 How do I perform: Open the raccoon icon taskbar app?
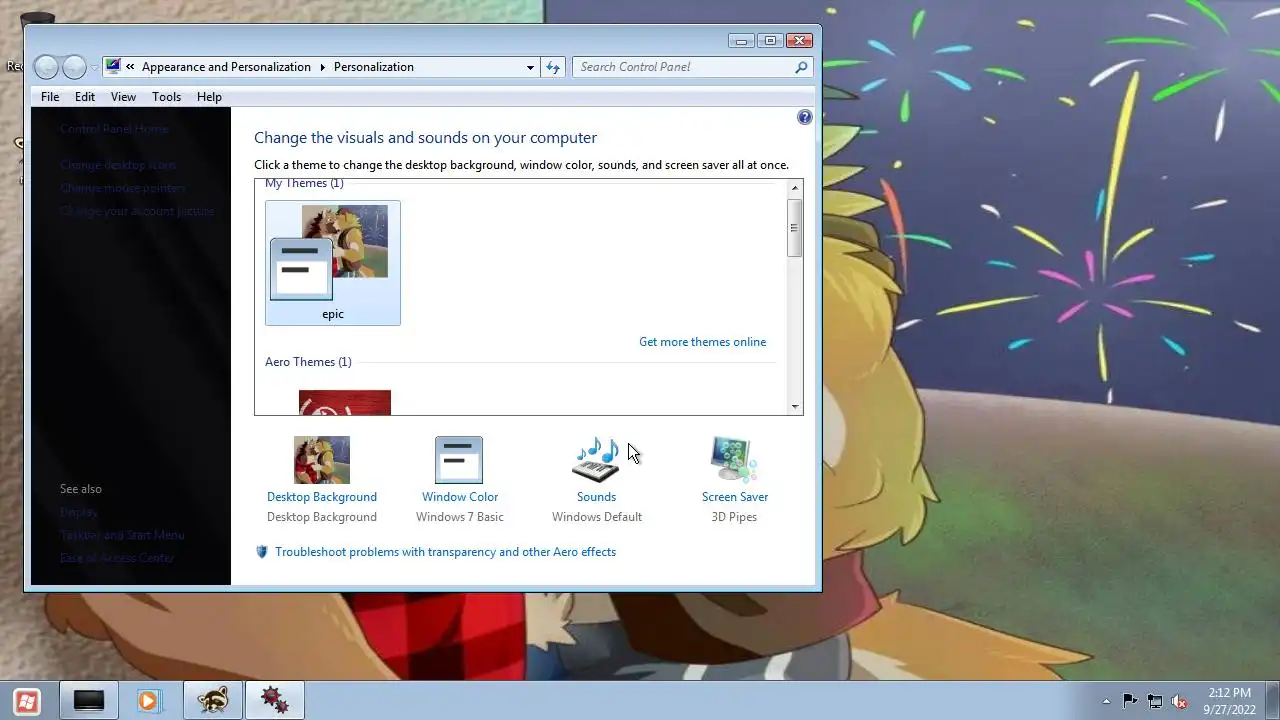point(213,701)
